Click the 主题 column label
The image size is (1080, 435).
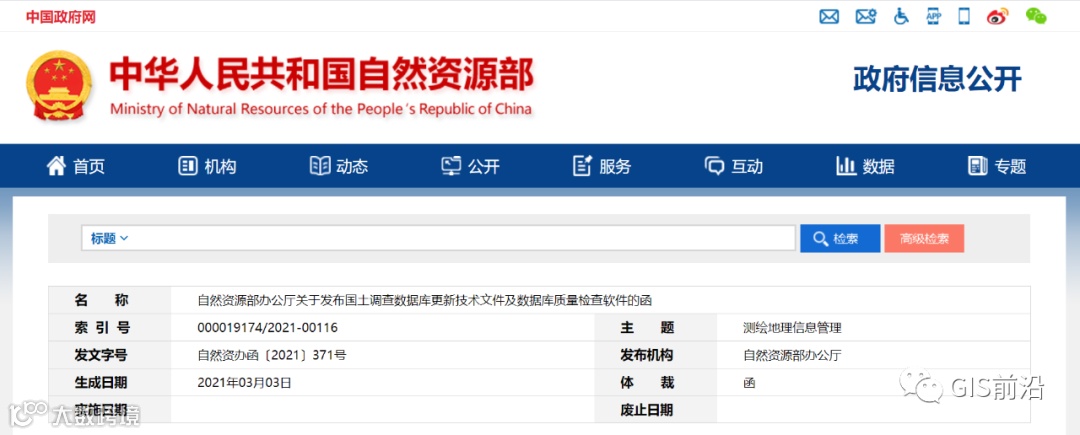[x=647, y=328]
